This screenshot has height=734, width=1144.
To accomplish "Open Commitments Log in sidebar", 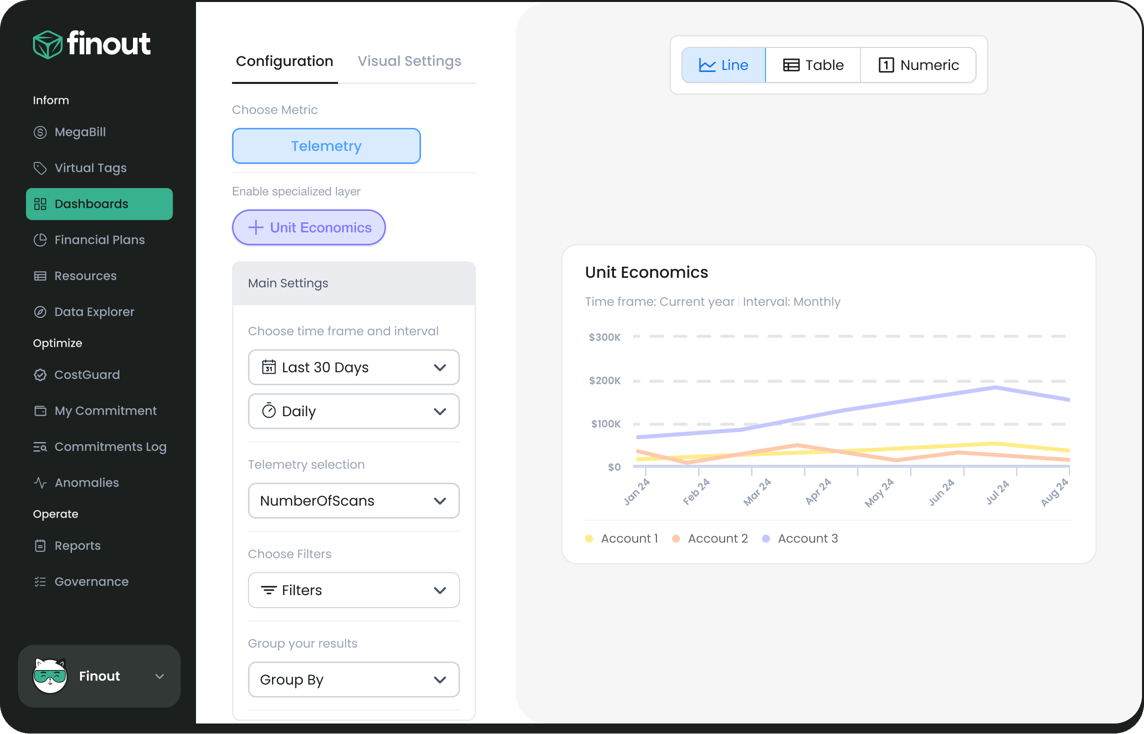I will pos(99,447).
